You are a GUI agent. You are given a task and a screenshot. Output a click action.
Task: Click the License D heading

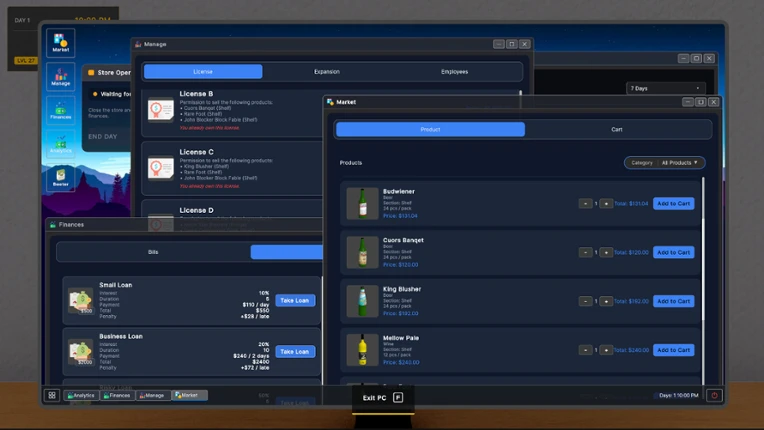(x=196, y=210)
